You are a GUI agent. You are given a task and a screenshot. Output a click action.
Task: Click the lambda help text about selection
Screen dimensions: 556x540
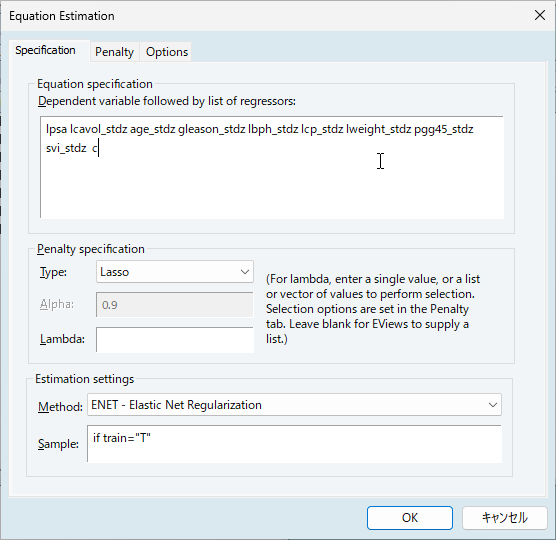(x=373, y=309)
